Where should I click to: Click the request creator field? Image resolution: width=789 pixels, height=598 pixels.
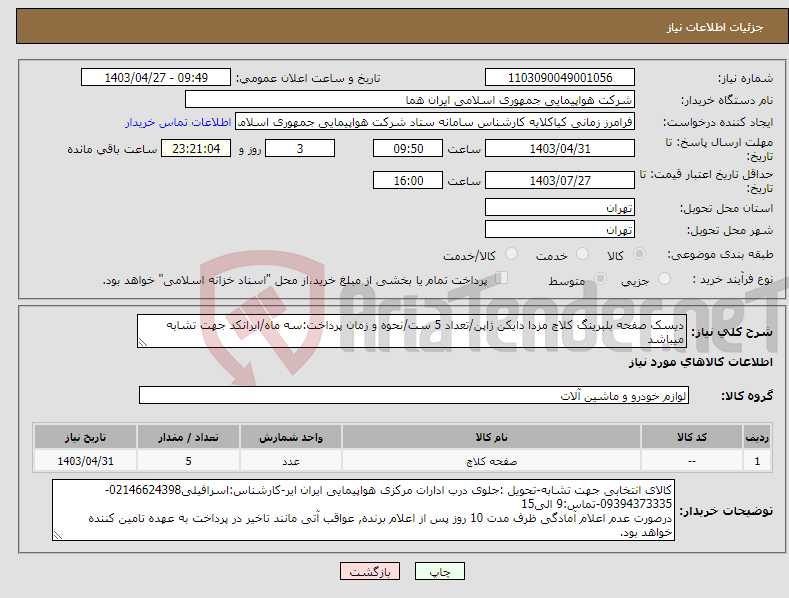coord(435,122)
